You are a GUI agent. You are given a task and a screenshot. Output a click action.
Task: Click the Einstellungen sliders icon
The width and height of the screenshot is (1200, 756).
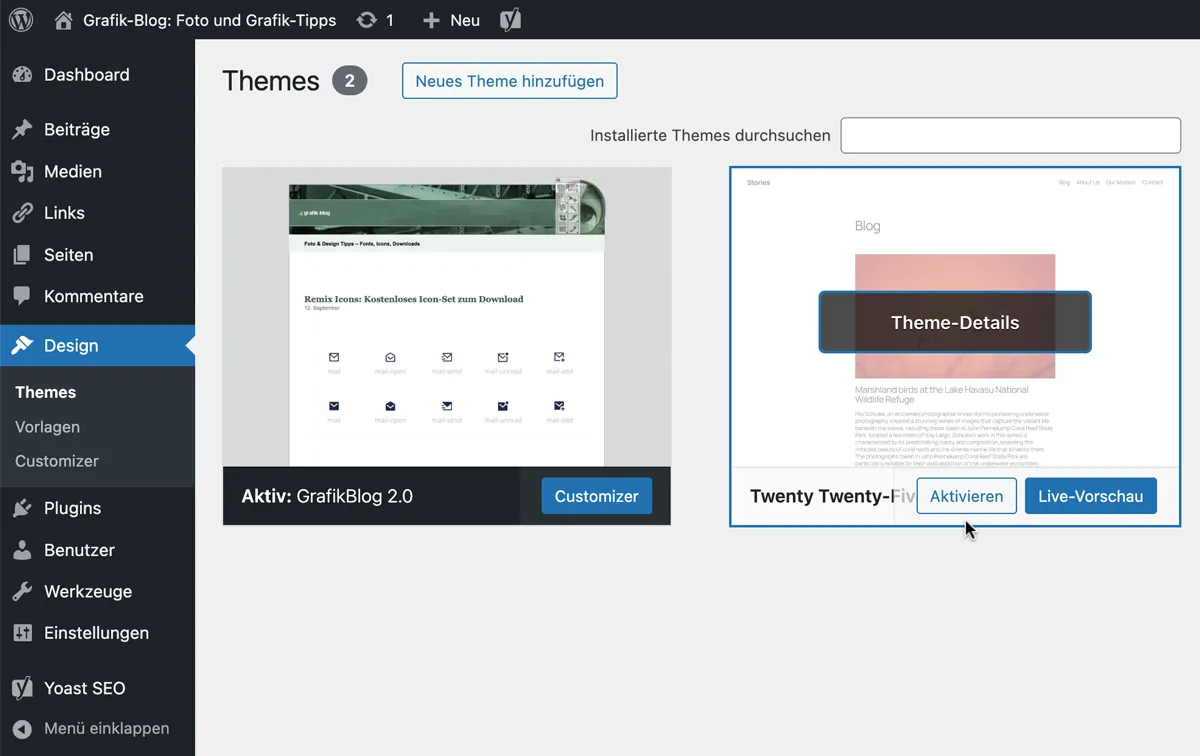pos(22,634)
